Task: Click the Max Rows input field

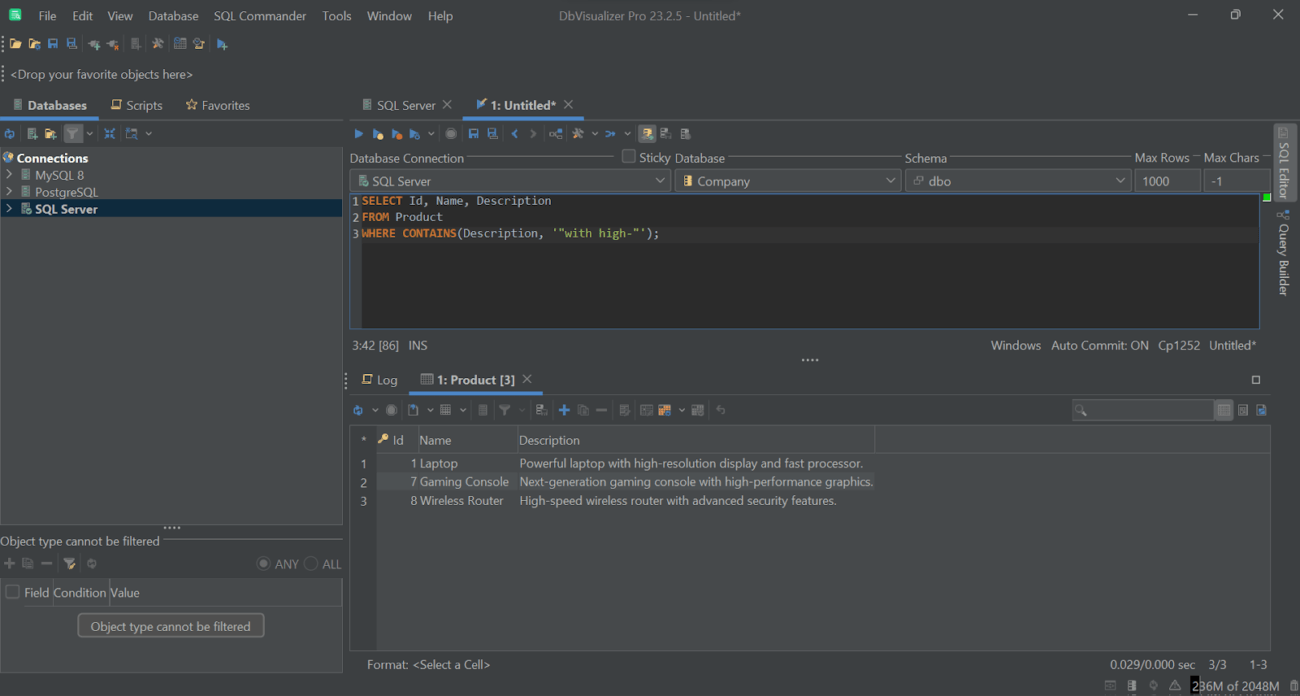Action: point(1167,180)
